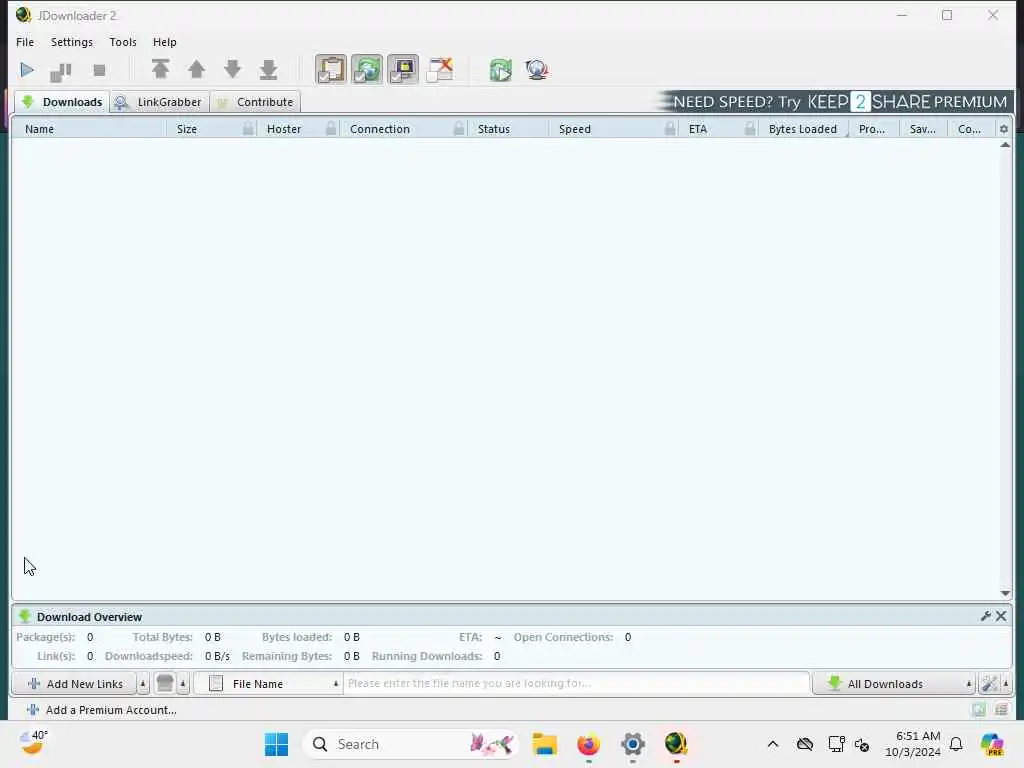1024x768 pixels.
Task: Toggle lock on the Size column
Action: 248,129
